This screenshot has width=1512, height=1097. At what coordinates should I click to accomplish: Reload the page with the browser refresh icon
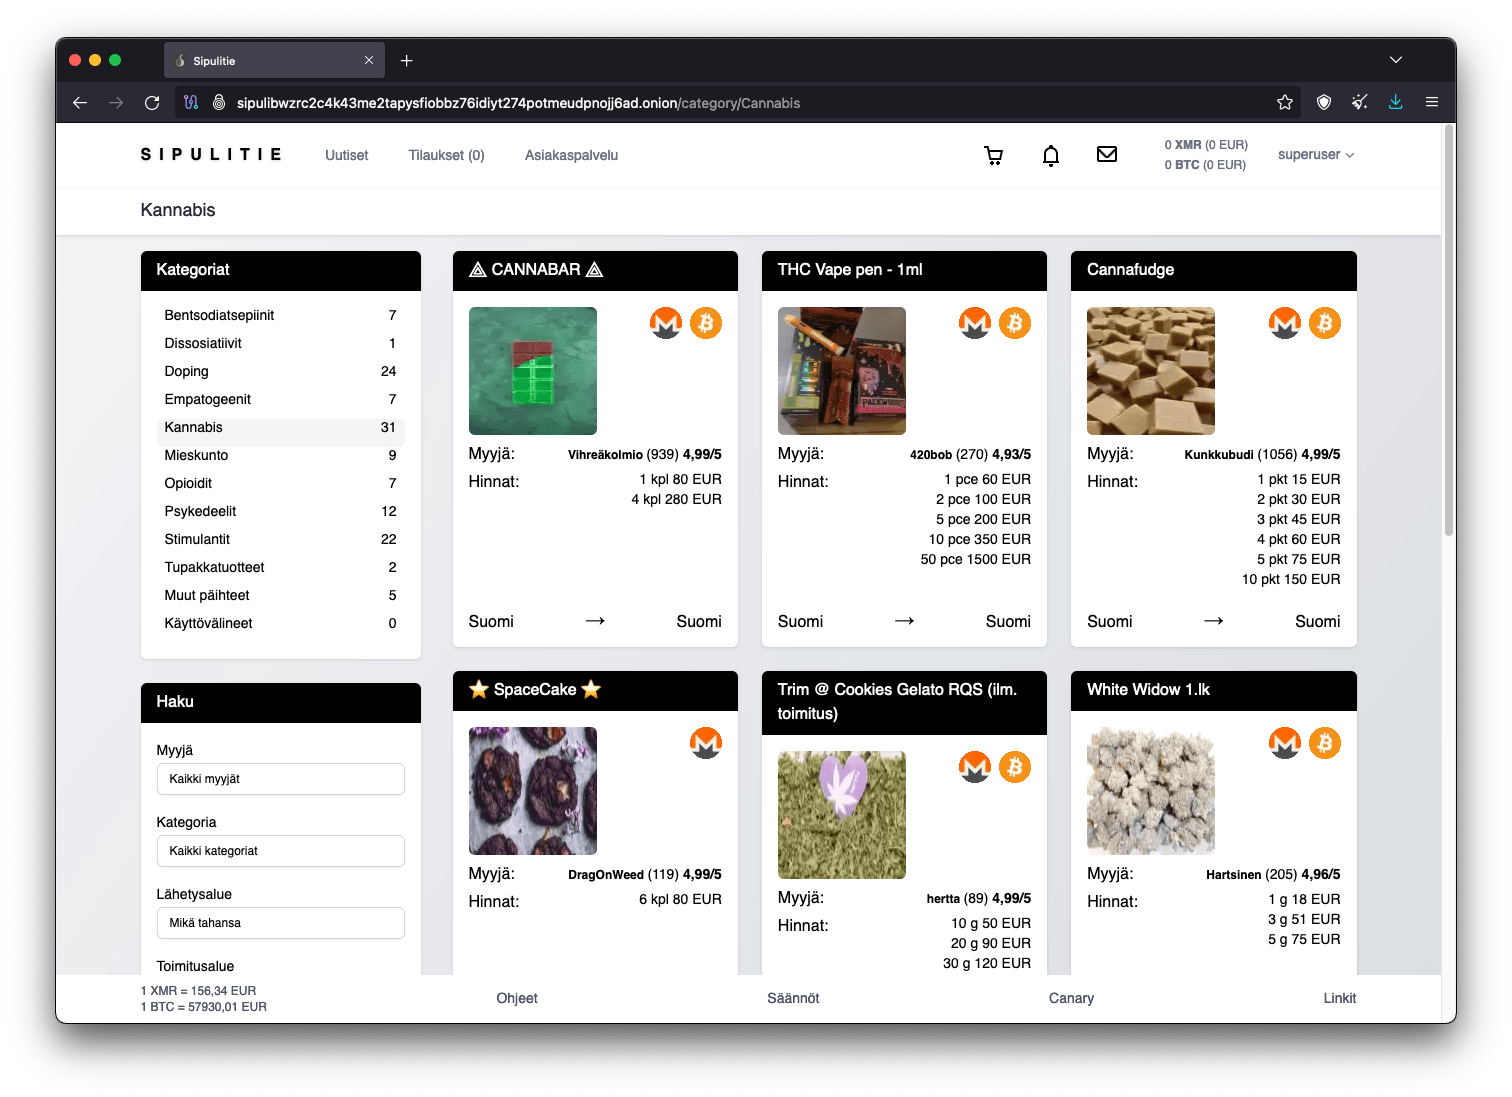point(152,103)
